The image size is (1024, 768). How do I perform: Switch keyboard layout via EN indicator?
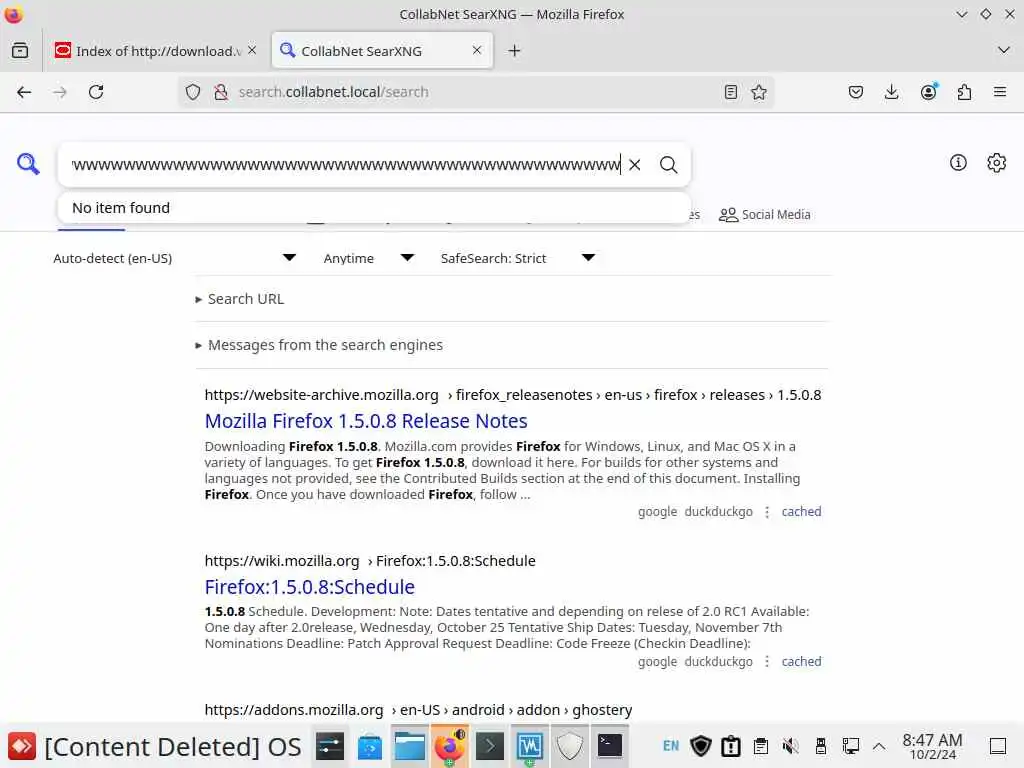pos(671,746)
